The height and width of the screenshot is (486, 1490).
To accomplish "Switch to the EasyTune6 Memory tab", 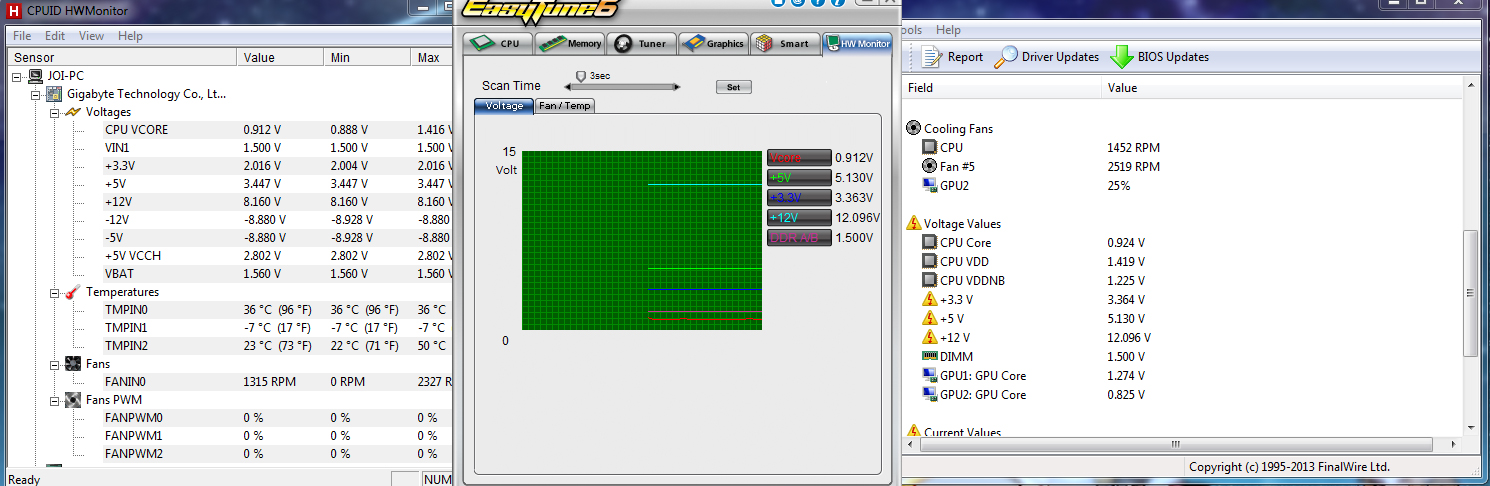I will (571, 43).
